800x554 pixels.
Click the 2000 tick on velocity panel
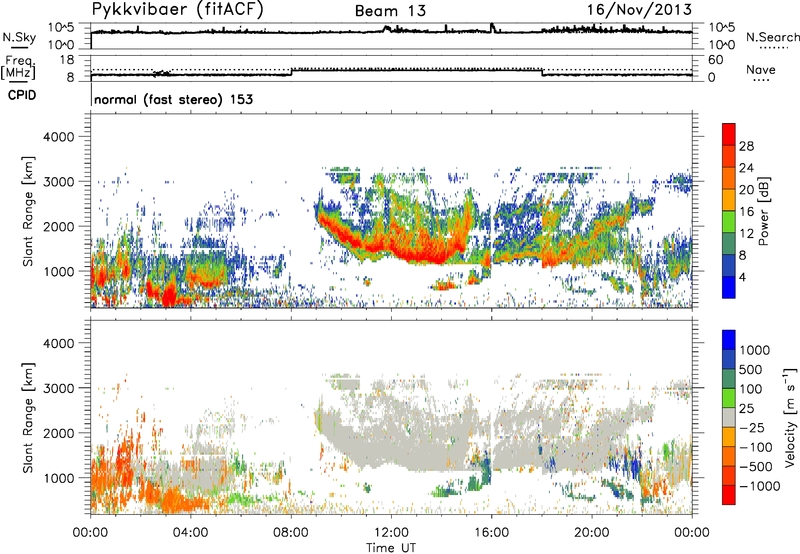(x=59, y=433)
